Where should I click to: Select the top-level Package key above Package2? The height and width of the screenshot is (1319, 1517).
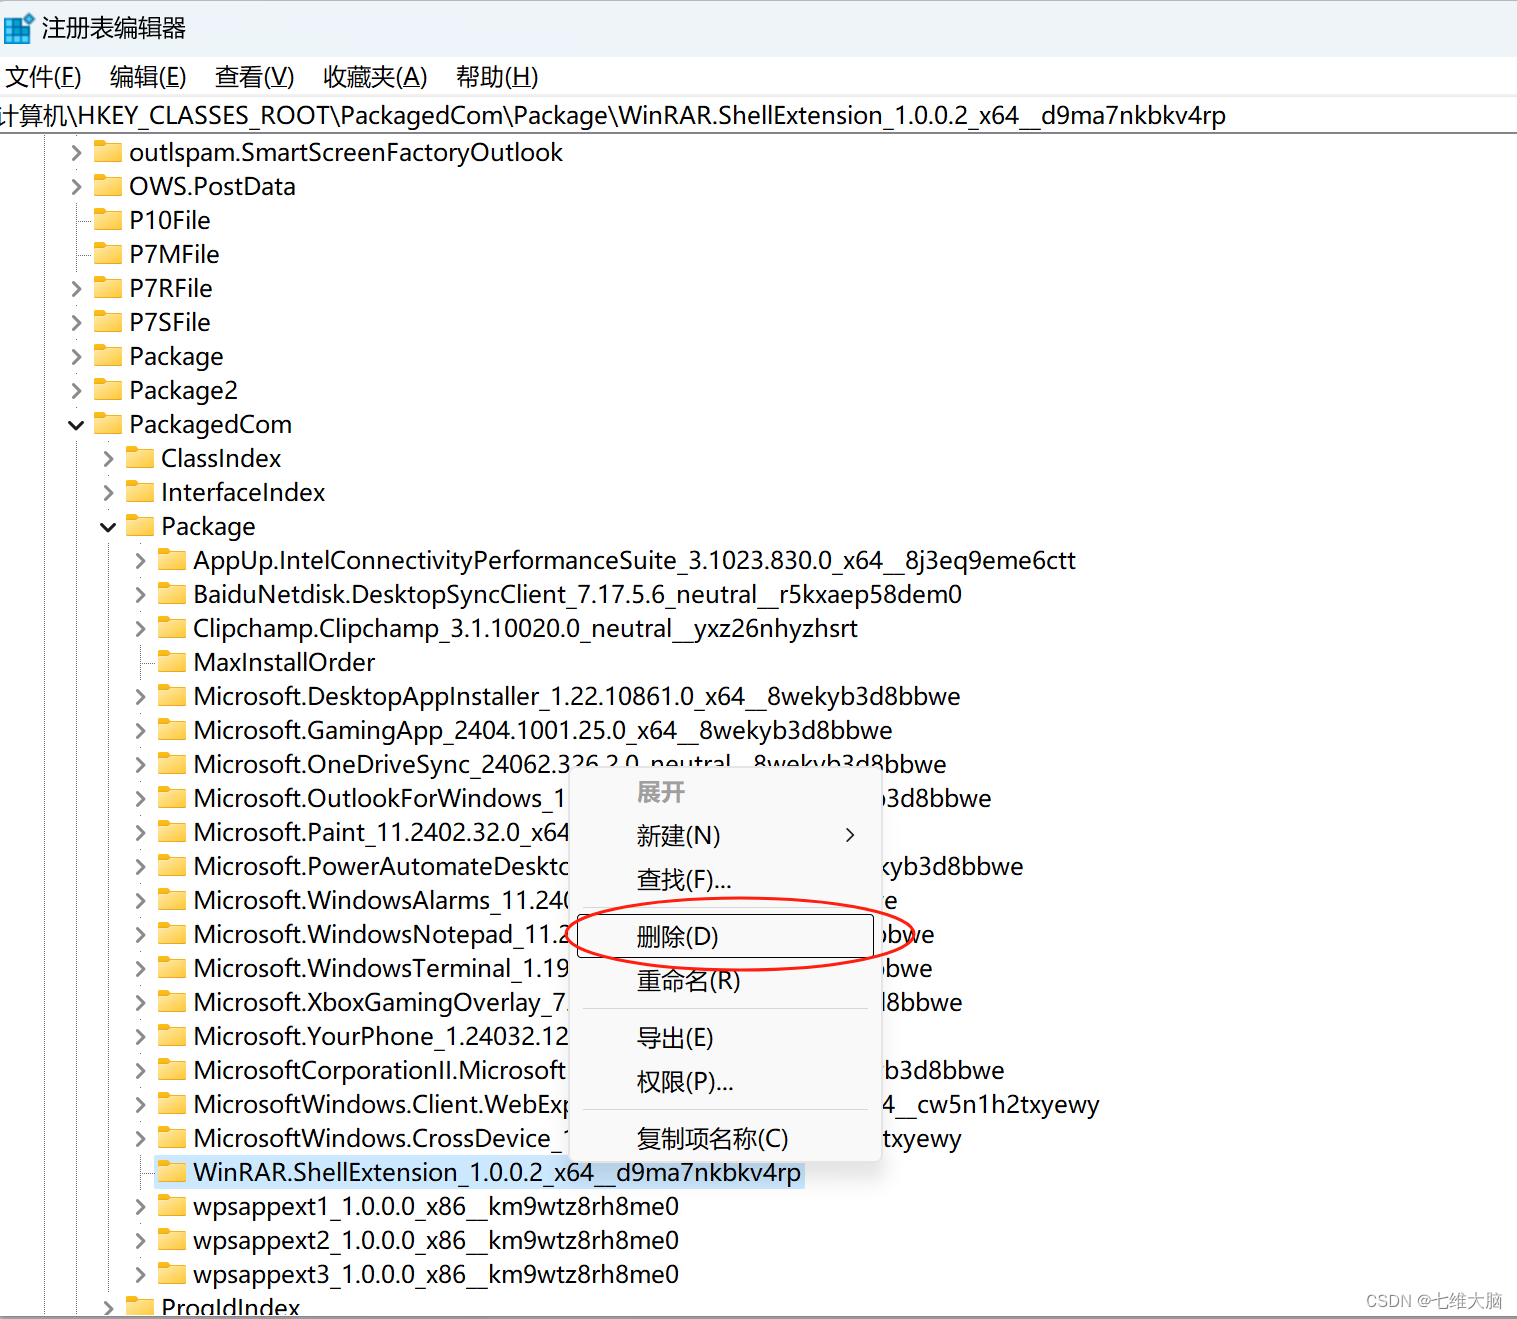176,357
